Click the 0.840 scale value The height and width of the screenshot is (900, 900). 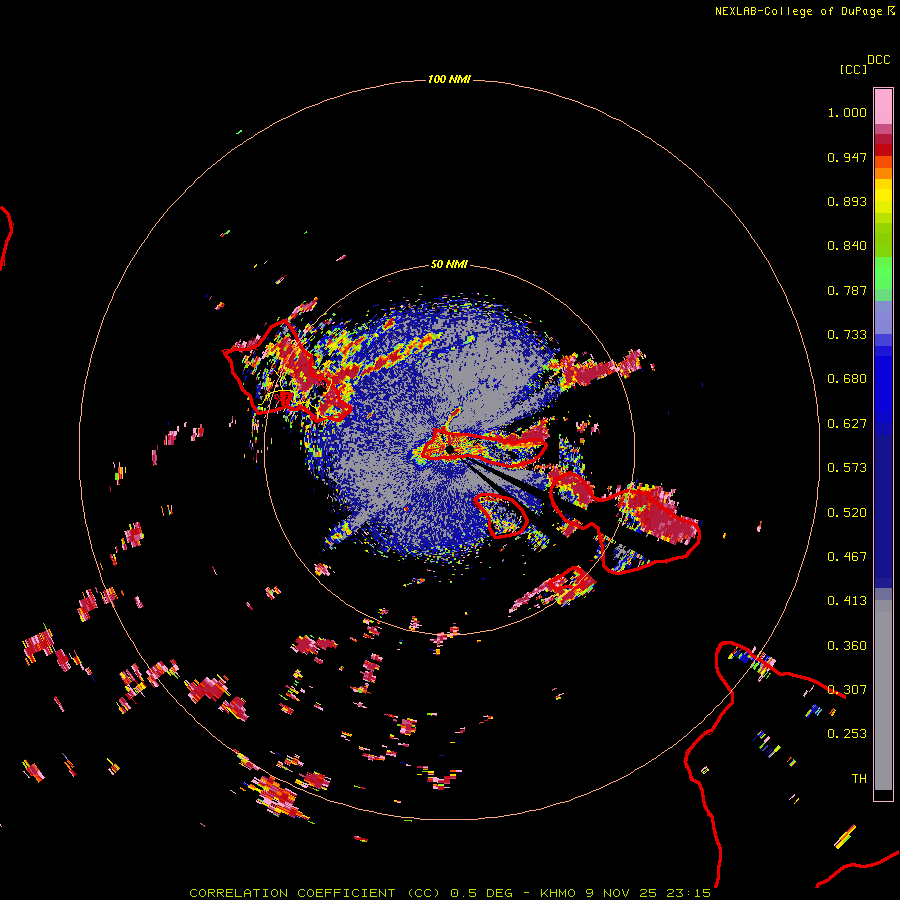tap(847, 246)
